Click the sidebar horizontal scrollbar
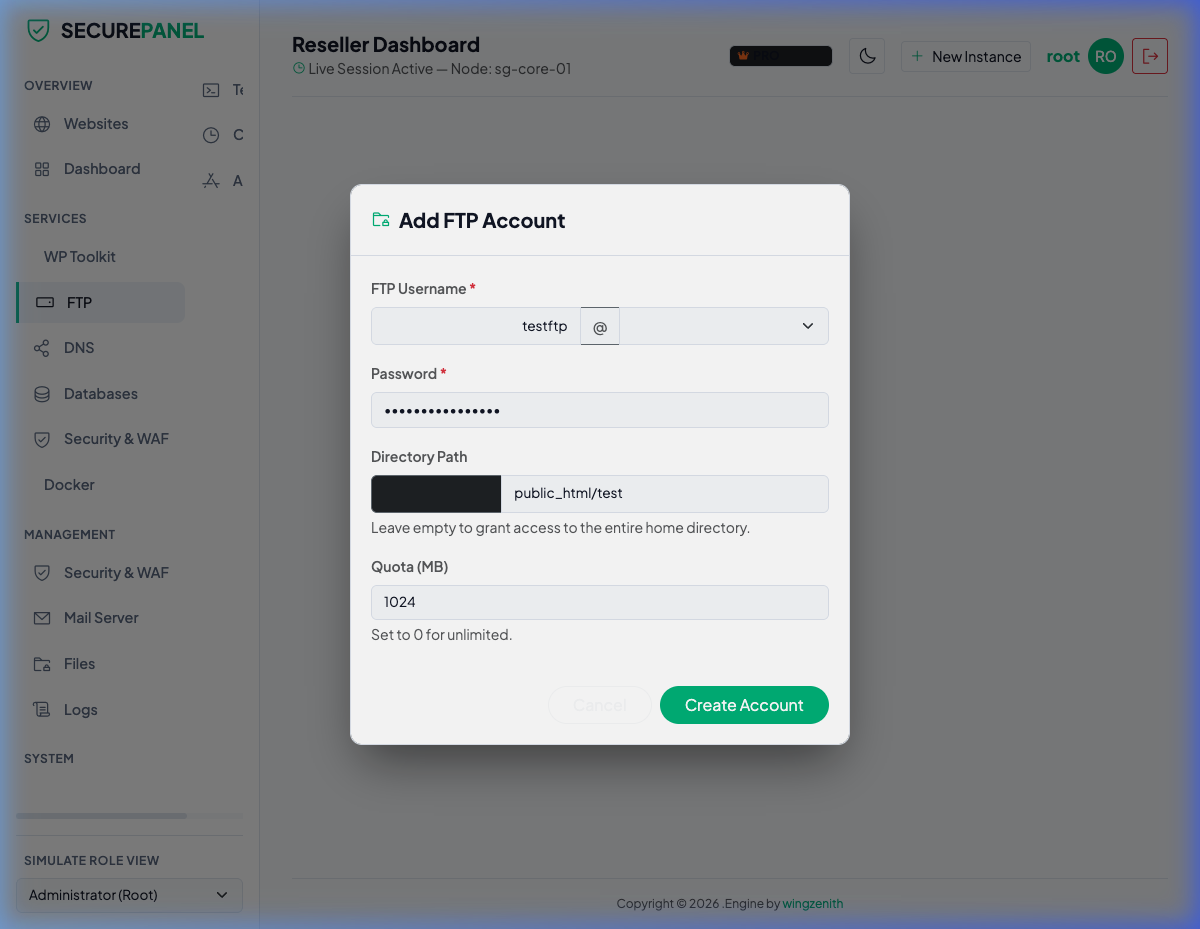This screenshot has width=1200, height=929. click(101, 816)
